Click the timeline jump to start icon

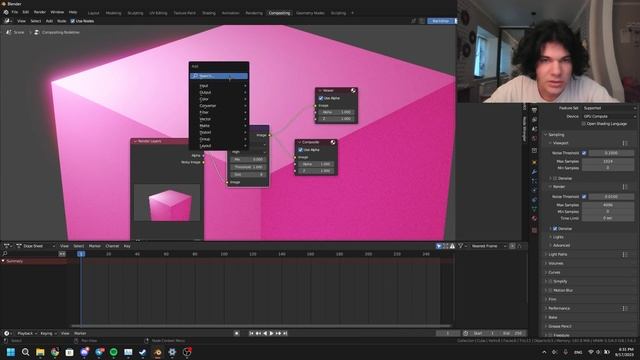click(251, 333)
